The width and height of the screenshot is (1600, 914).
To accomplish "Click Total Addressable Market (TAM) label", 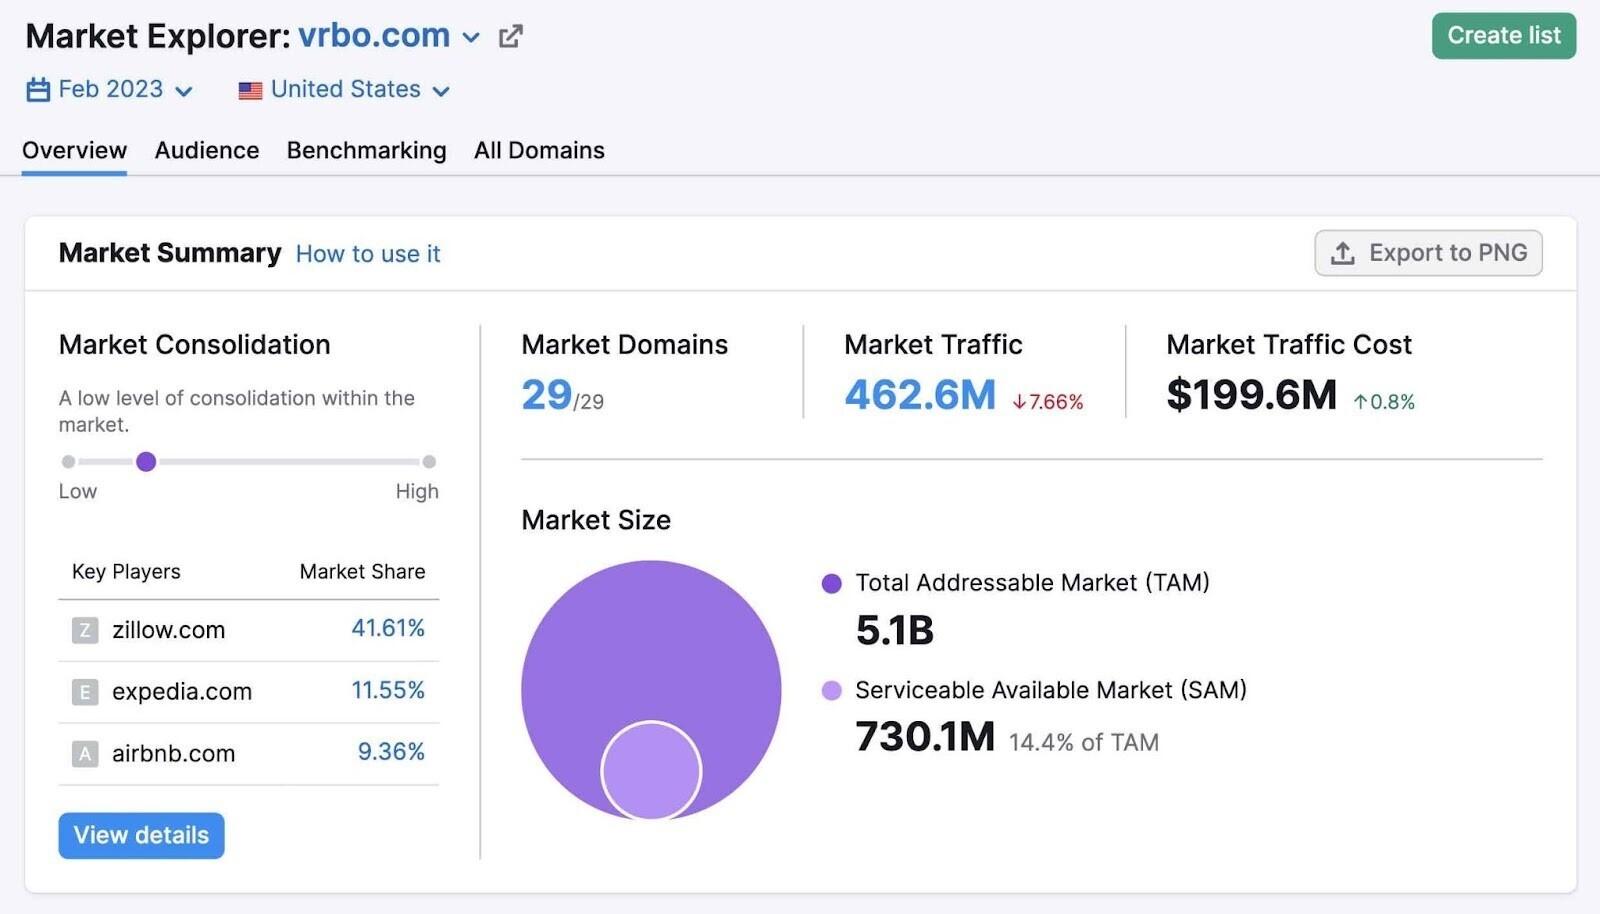I will coord(1032,583).
